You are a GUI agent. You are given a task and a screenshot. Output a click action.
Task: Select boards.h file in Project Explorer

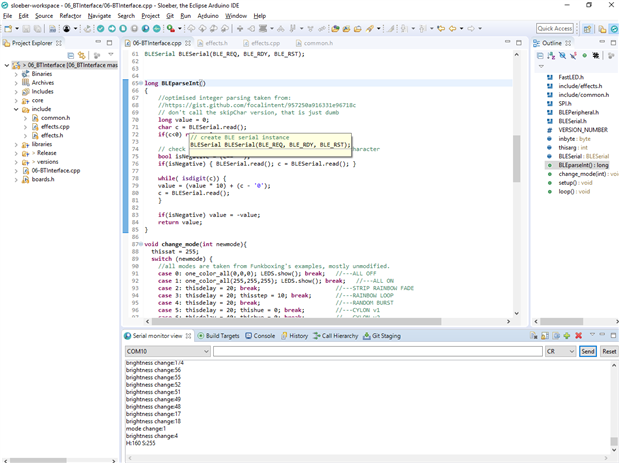click(42, 179)
